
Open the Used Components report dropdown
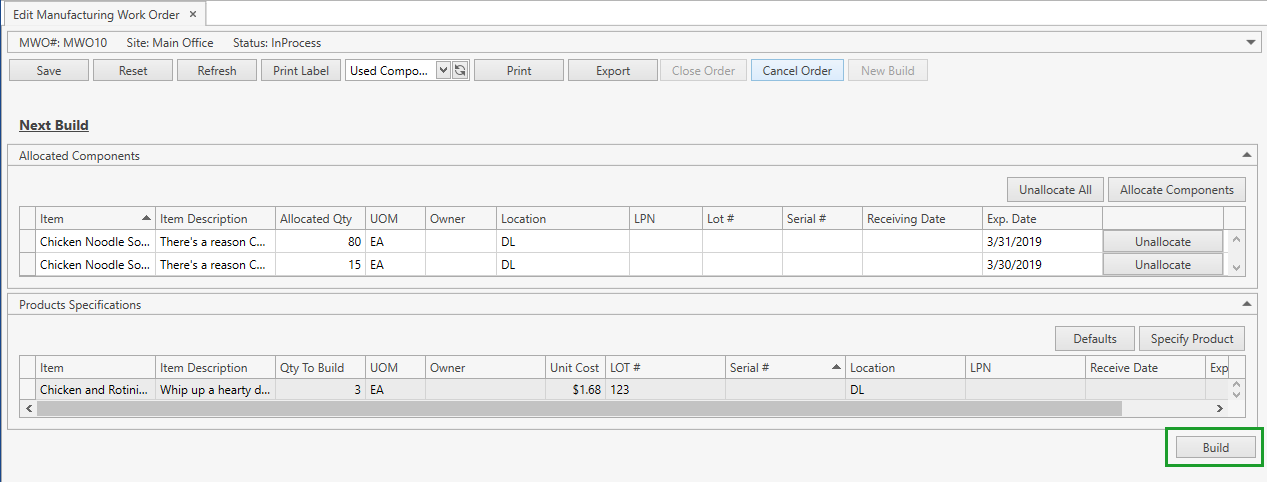point(444,71)
